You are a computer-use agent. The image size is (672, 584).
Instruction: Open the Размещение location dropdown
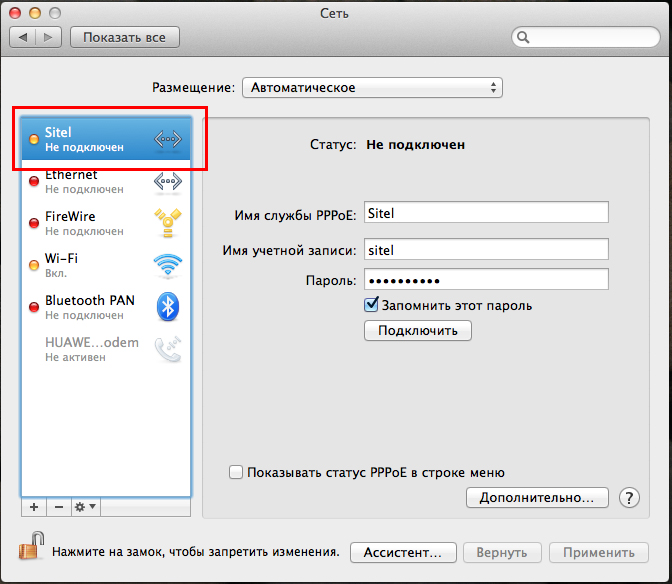click(372, 88)
